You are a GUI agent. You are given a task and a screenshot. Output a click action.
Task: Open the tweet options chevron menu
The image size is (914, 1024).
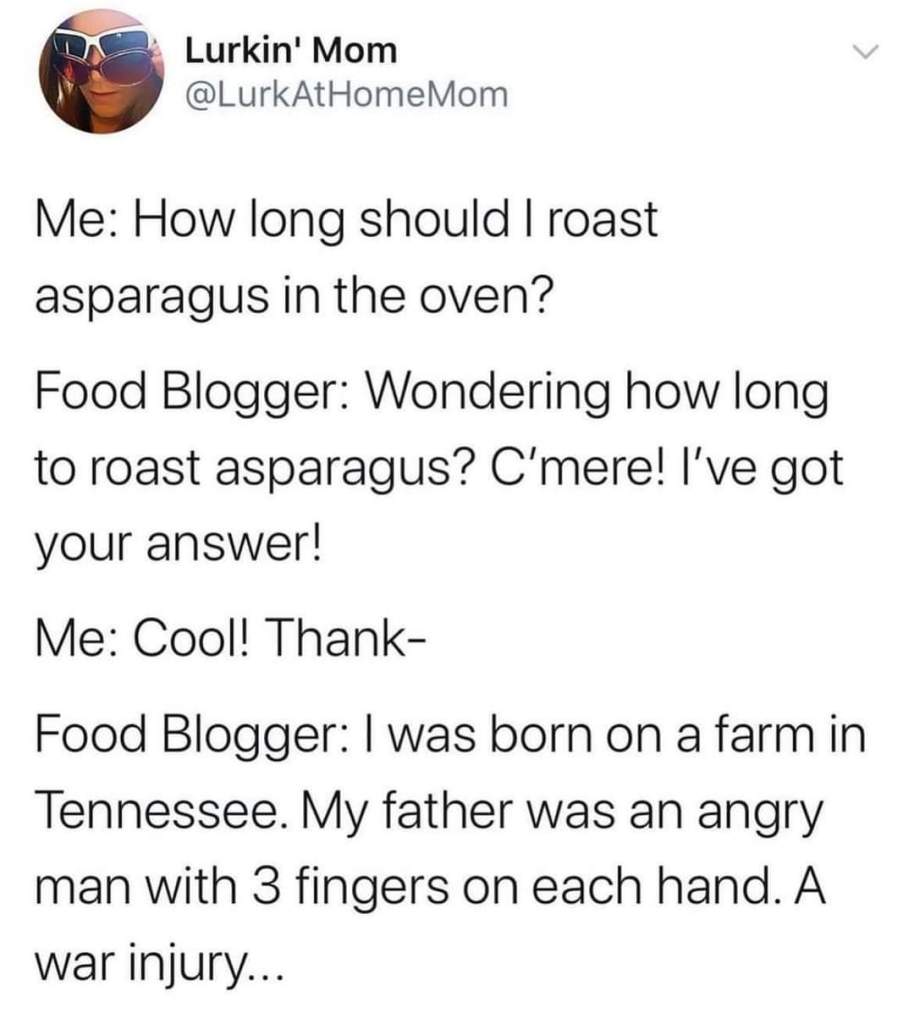(x=868, y=52)
